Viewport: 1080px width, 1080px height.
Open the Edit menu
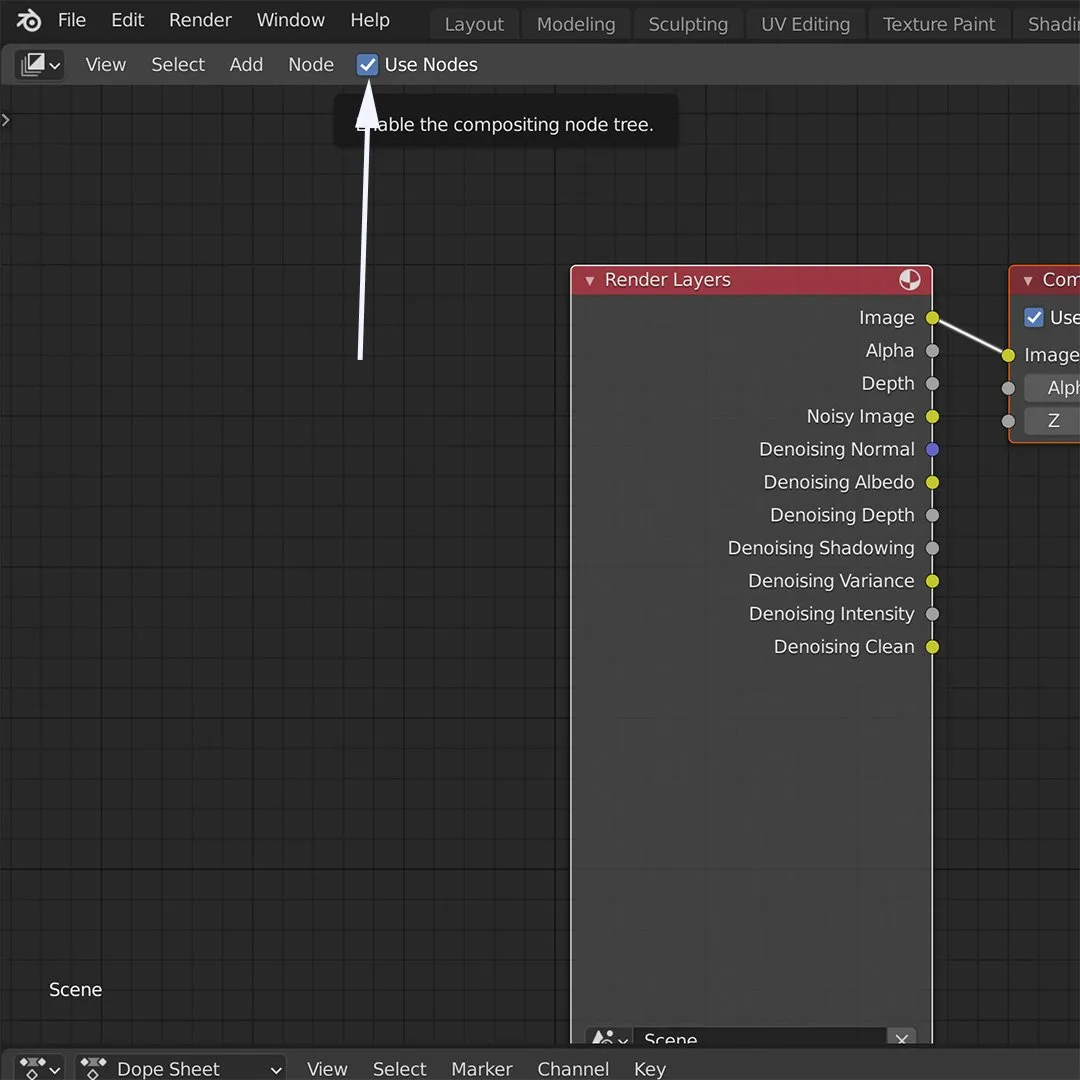127,21
